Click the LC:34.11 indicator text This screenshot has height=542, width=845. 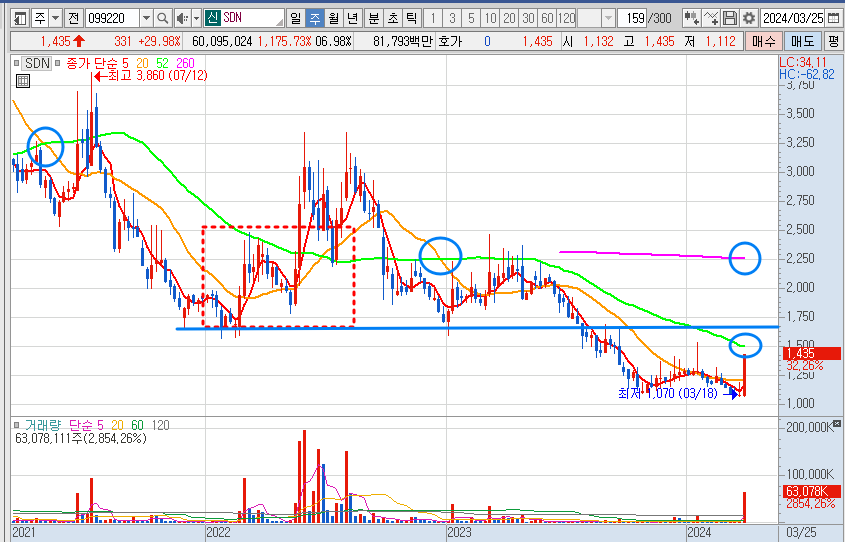click(x=802, y=62)
